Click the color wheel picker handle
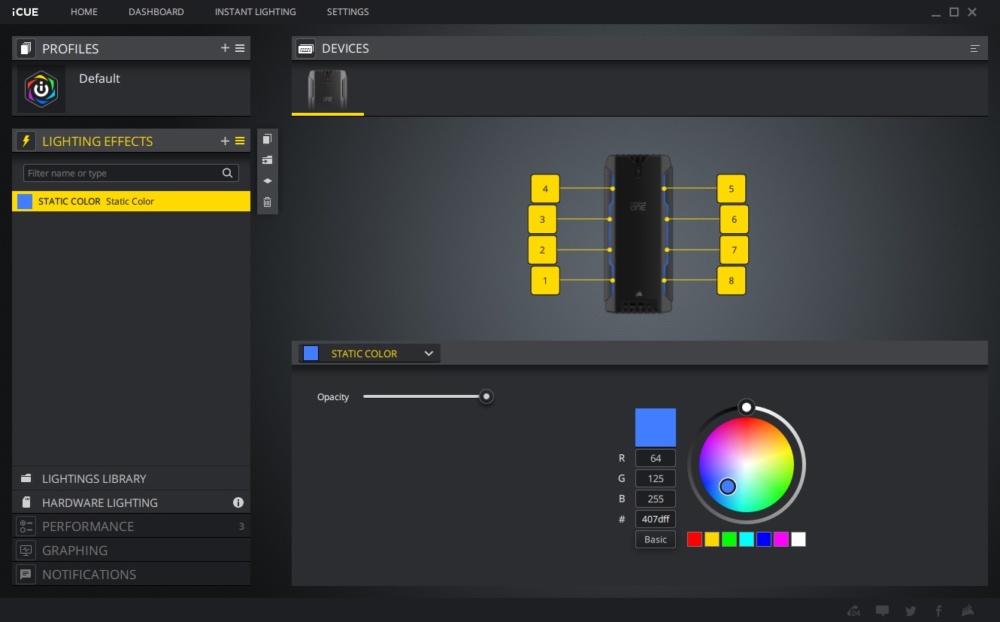Viewport: 1000px width, 622px height. (x=728, y=487)
